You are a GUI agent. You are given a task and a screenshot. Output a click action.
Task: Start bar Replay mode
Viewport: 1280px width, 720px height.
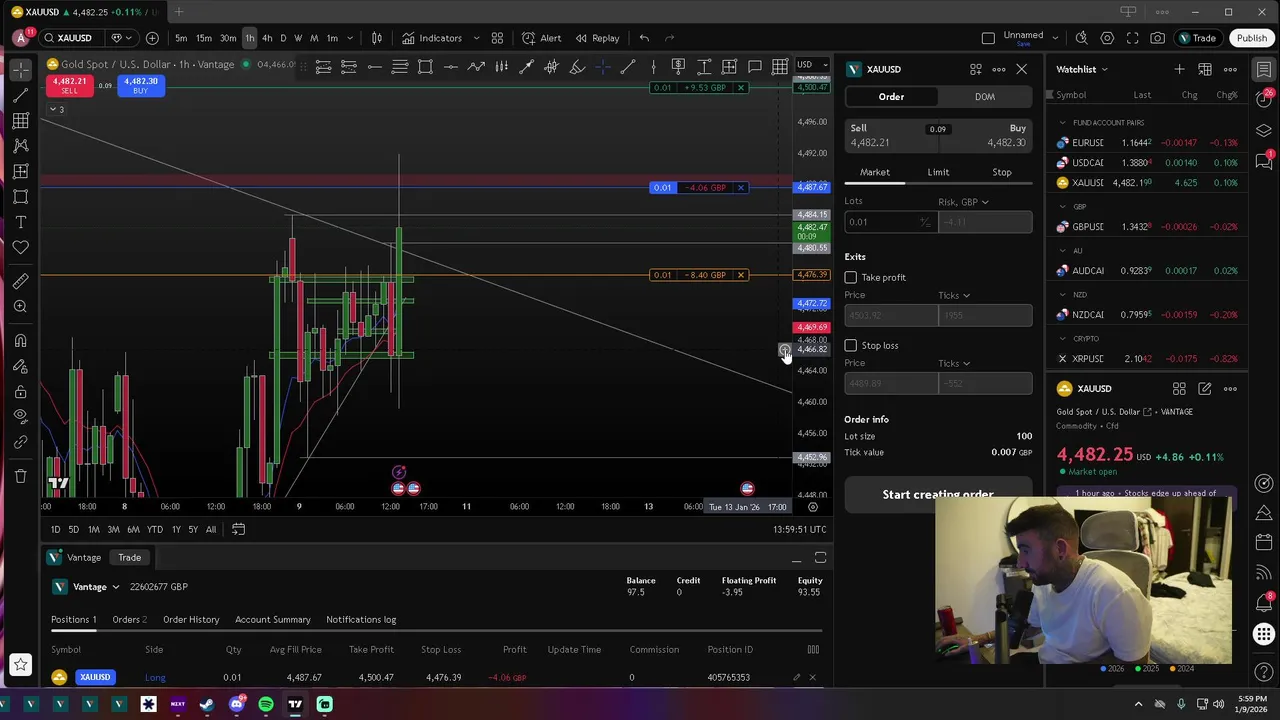click(597, 38)
